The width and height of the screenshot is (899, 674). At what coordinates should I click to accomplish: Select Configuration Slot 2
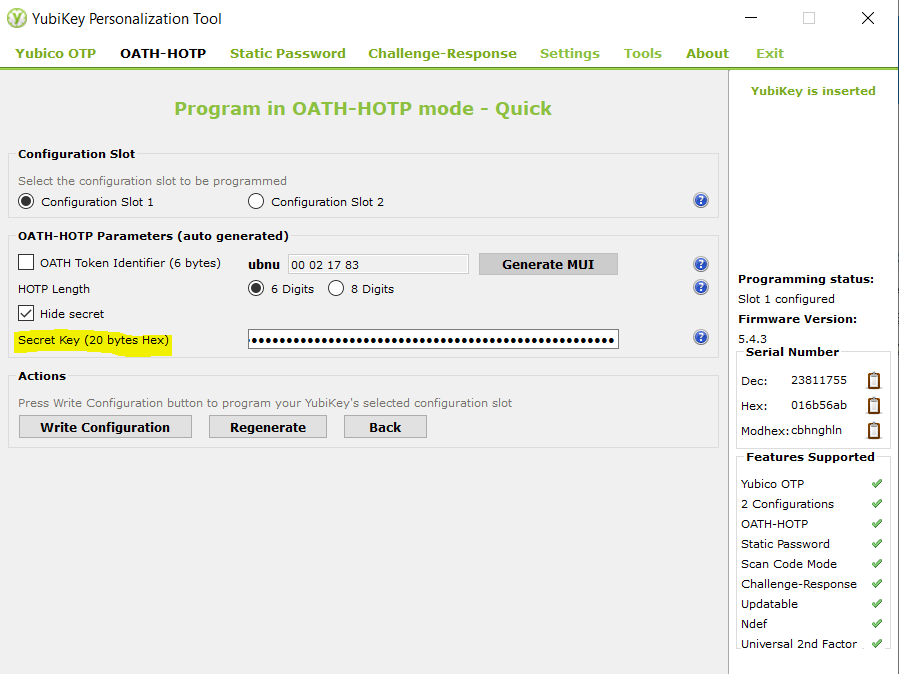coord(256,201)
